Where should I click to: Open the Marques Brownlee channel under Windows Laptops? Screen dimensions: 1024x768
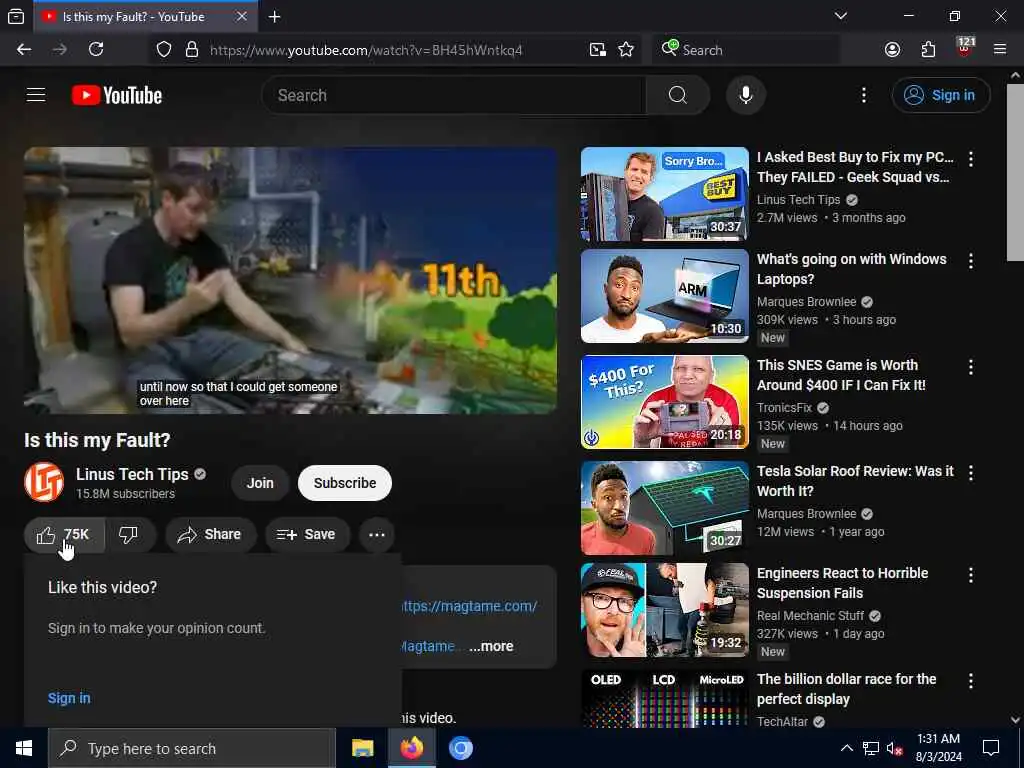[x=807, y=302]
